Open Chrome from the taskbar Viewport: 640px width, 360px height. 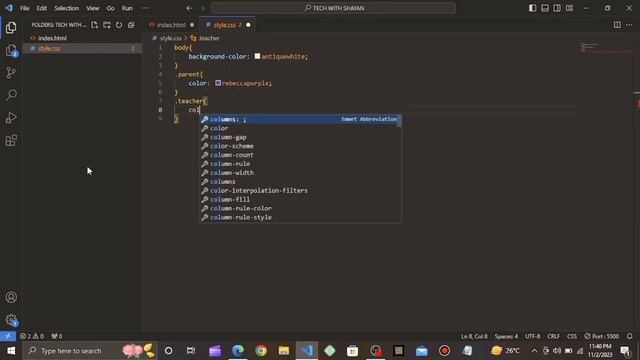tap(261, 351)
